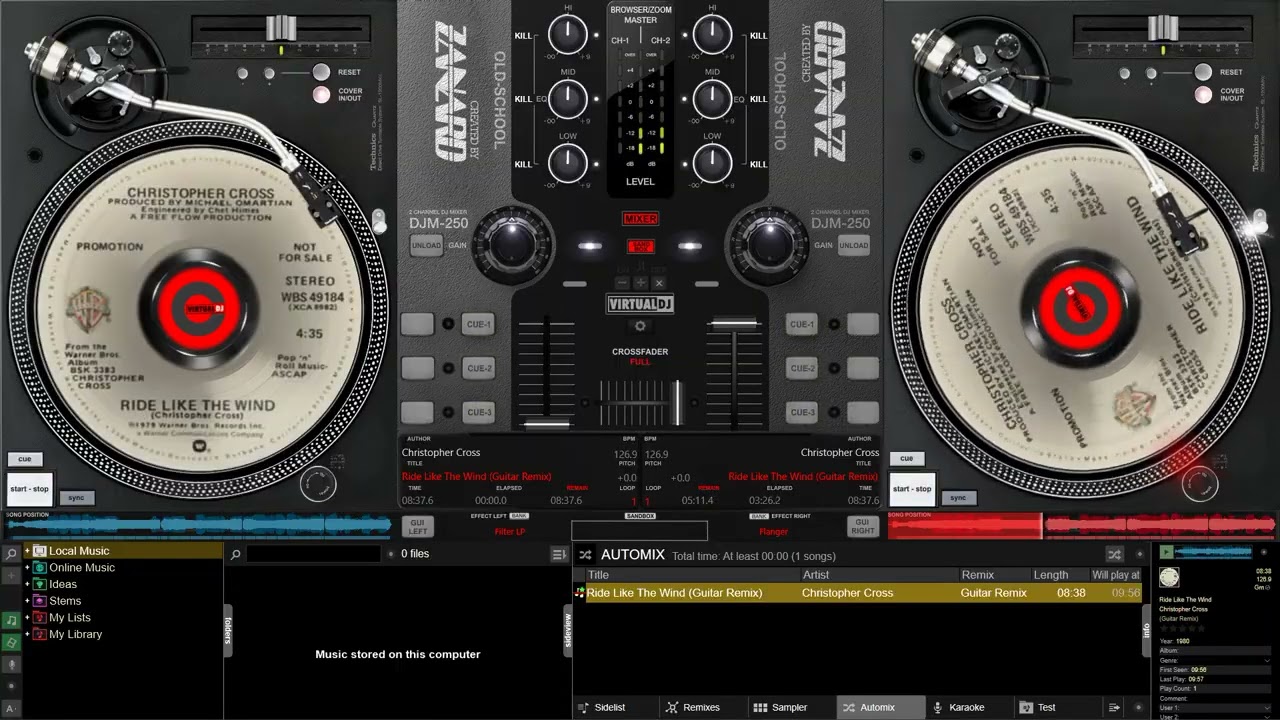Click the prelisten play icon in info panel
The image size is (1280, 720).
(x=1166, y=552)
